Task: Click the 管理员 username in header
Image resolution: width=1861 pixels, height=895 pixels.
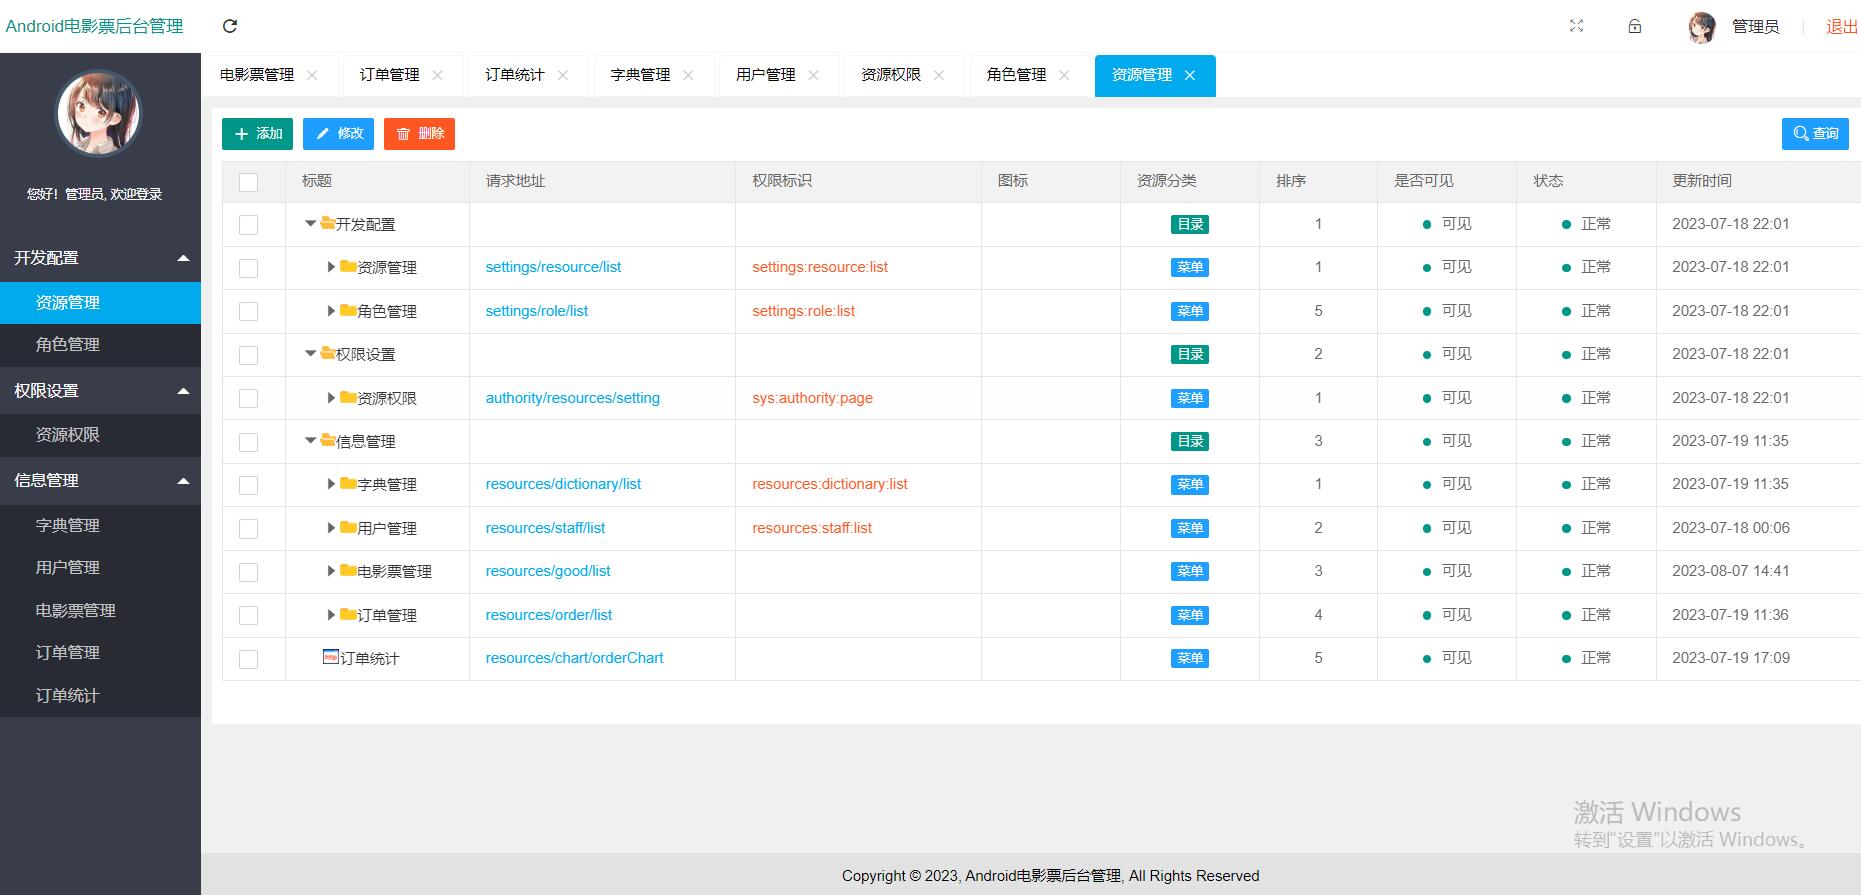Action: coord(1755,27)
